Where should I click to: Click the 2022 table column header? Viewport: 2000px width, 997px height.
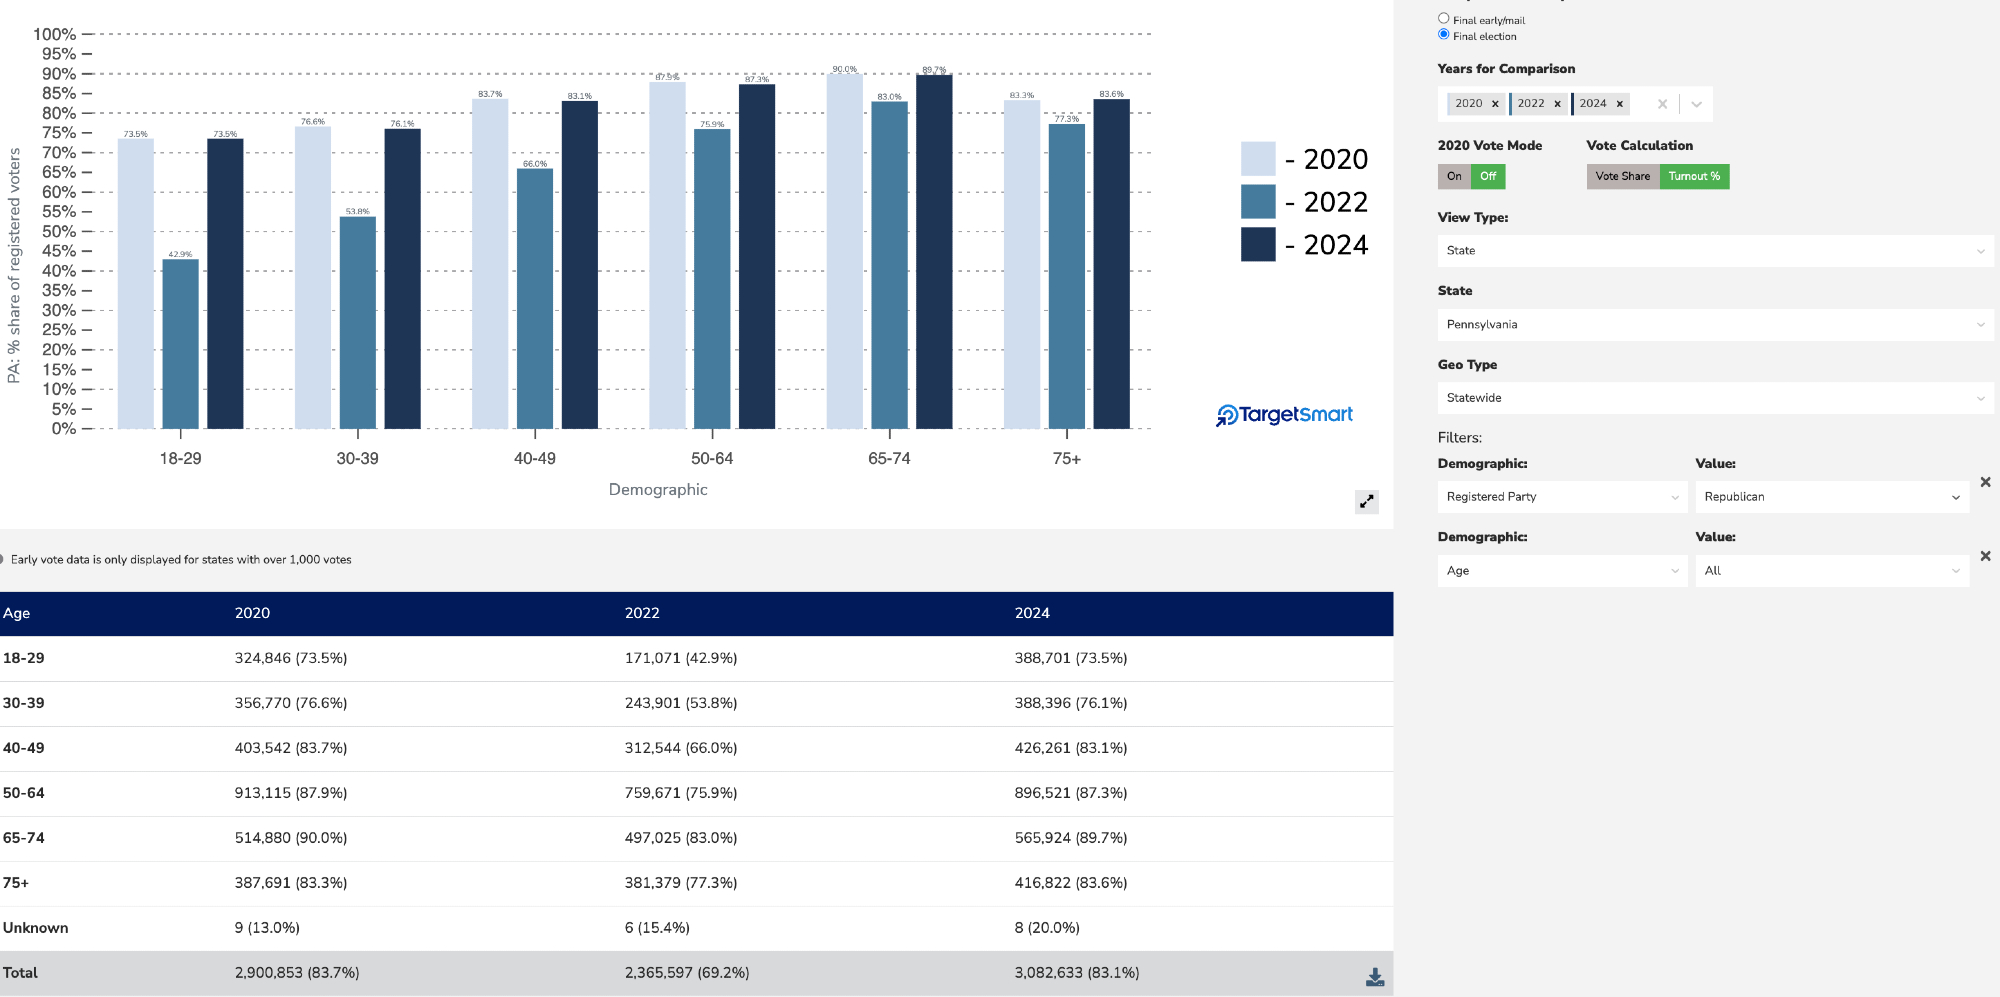[642, 613]
